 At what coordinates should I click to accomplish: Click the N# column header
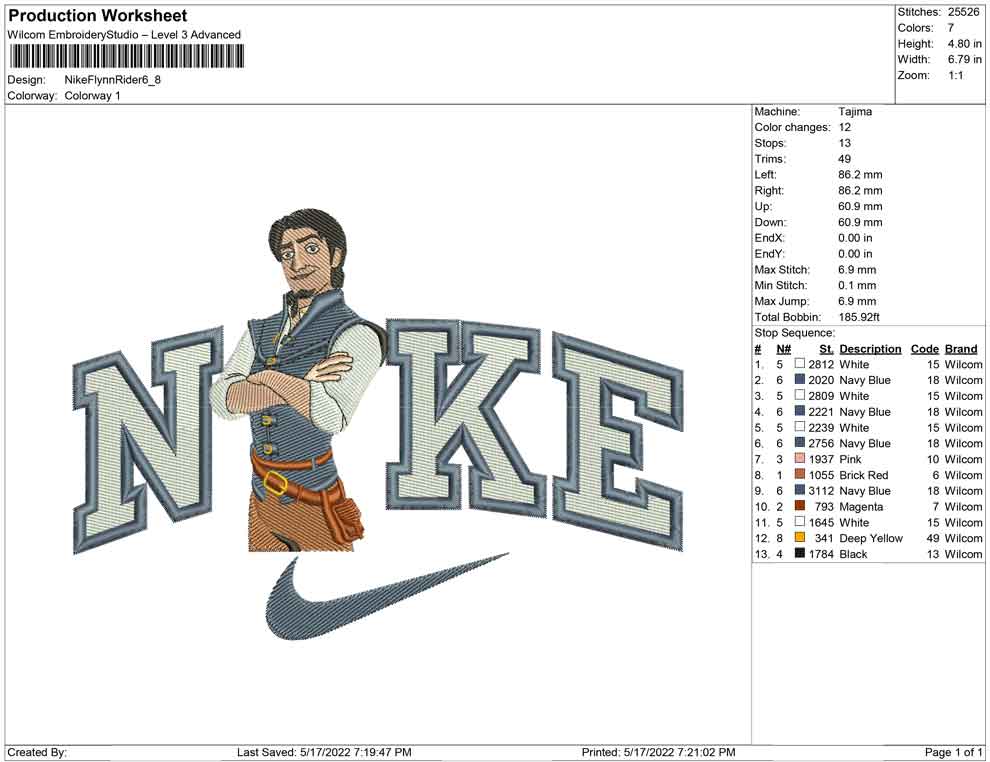(784, 348)
